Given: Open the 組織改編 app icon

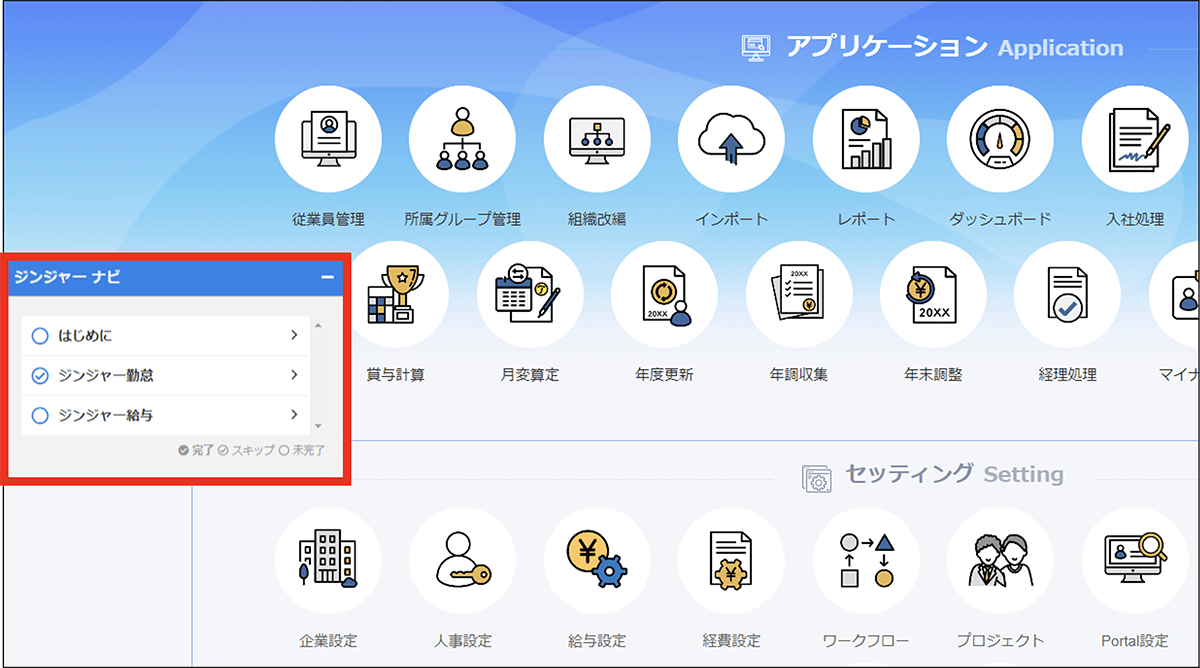Looking at the screenshot, I should click(x=597, y=139).
